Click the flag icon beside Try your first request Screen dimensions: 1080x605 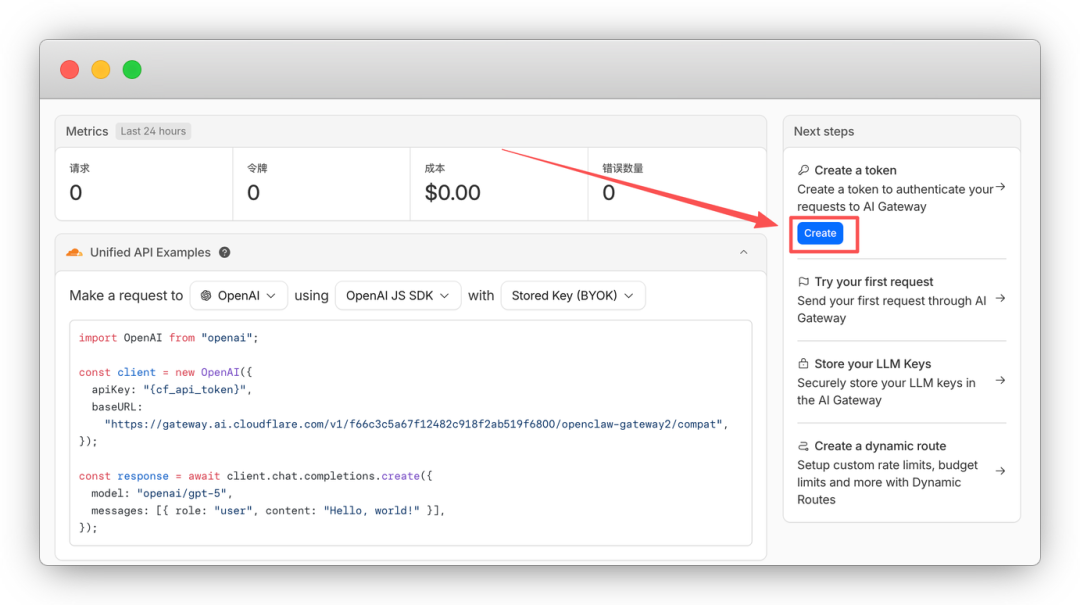(803, 282)
